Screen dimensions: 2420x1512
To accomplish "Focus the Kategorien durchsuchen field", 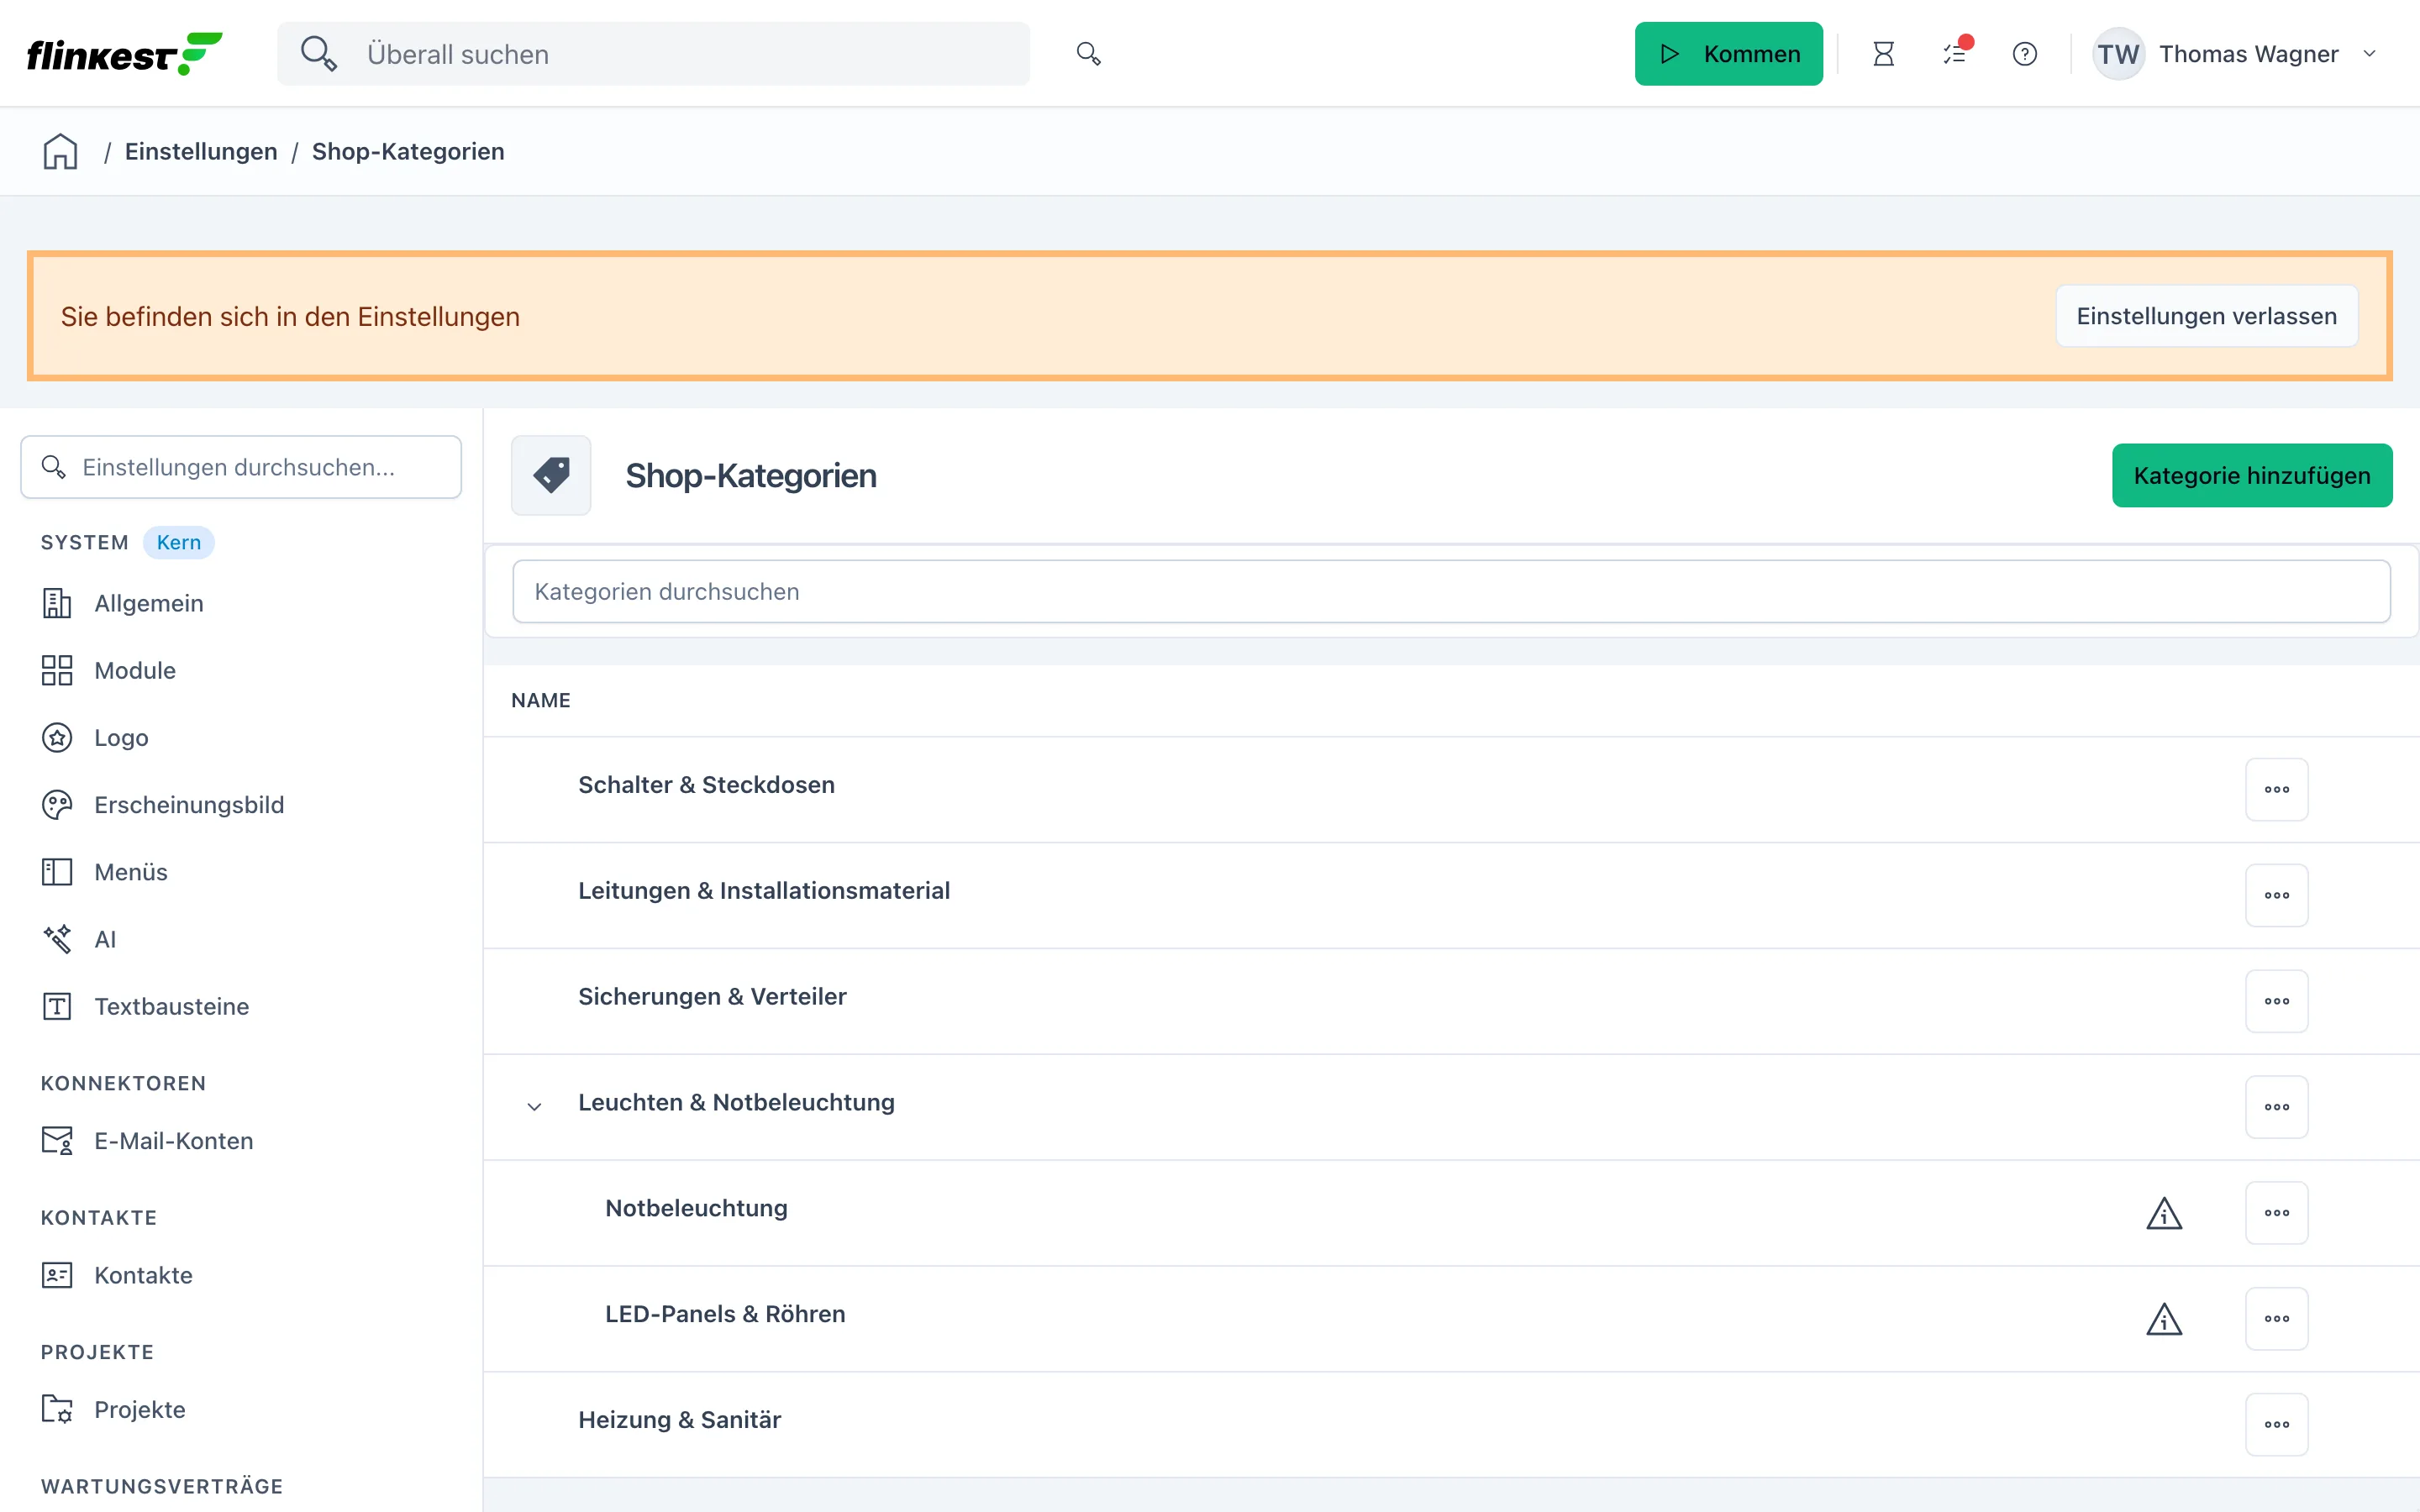I will pyautogui.click(x=1451, y=591).
